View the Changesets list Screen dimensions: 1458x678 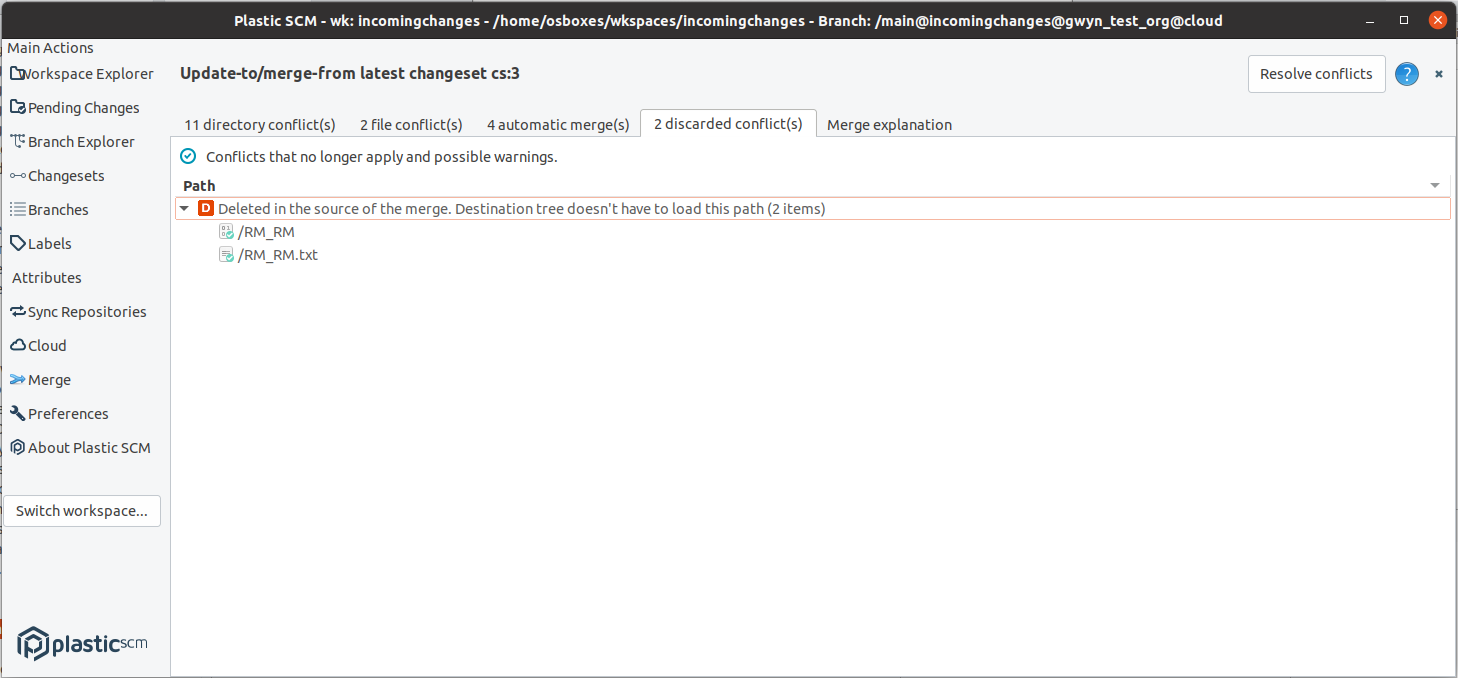[x=66, y=175]
